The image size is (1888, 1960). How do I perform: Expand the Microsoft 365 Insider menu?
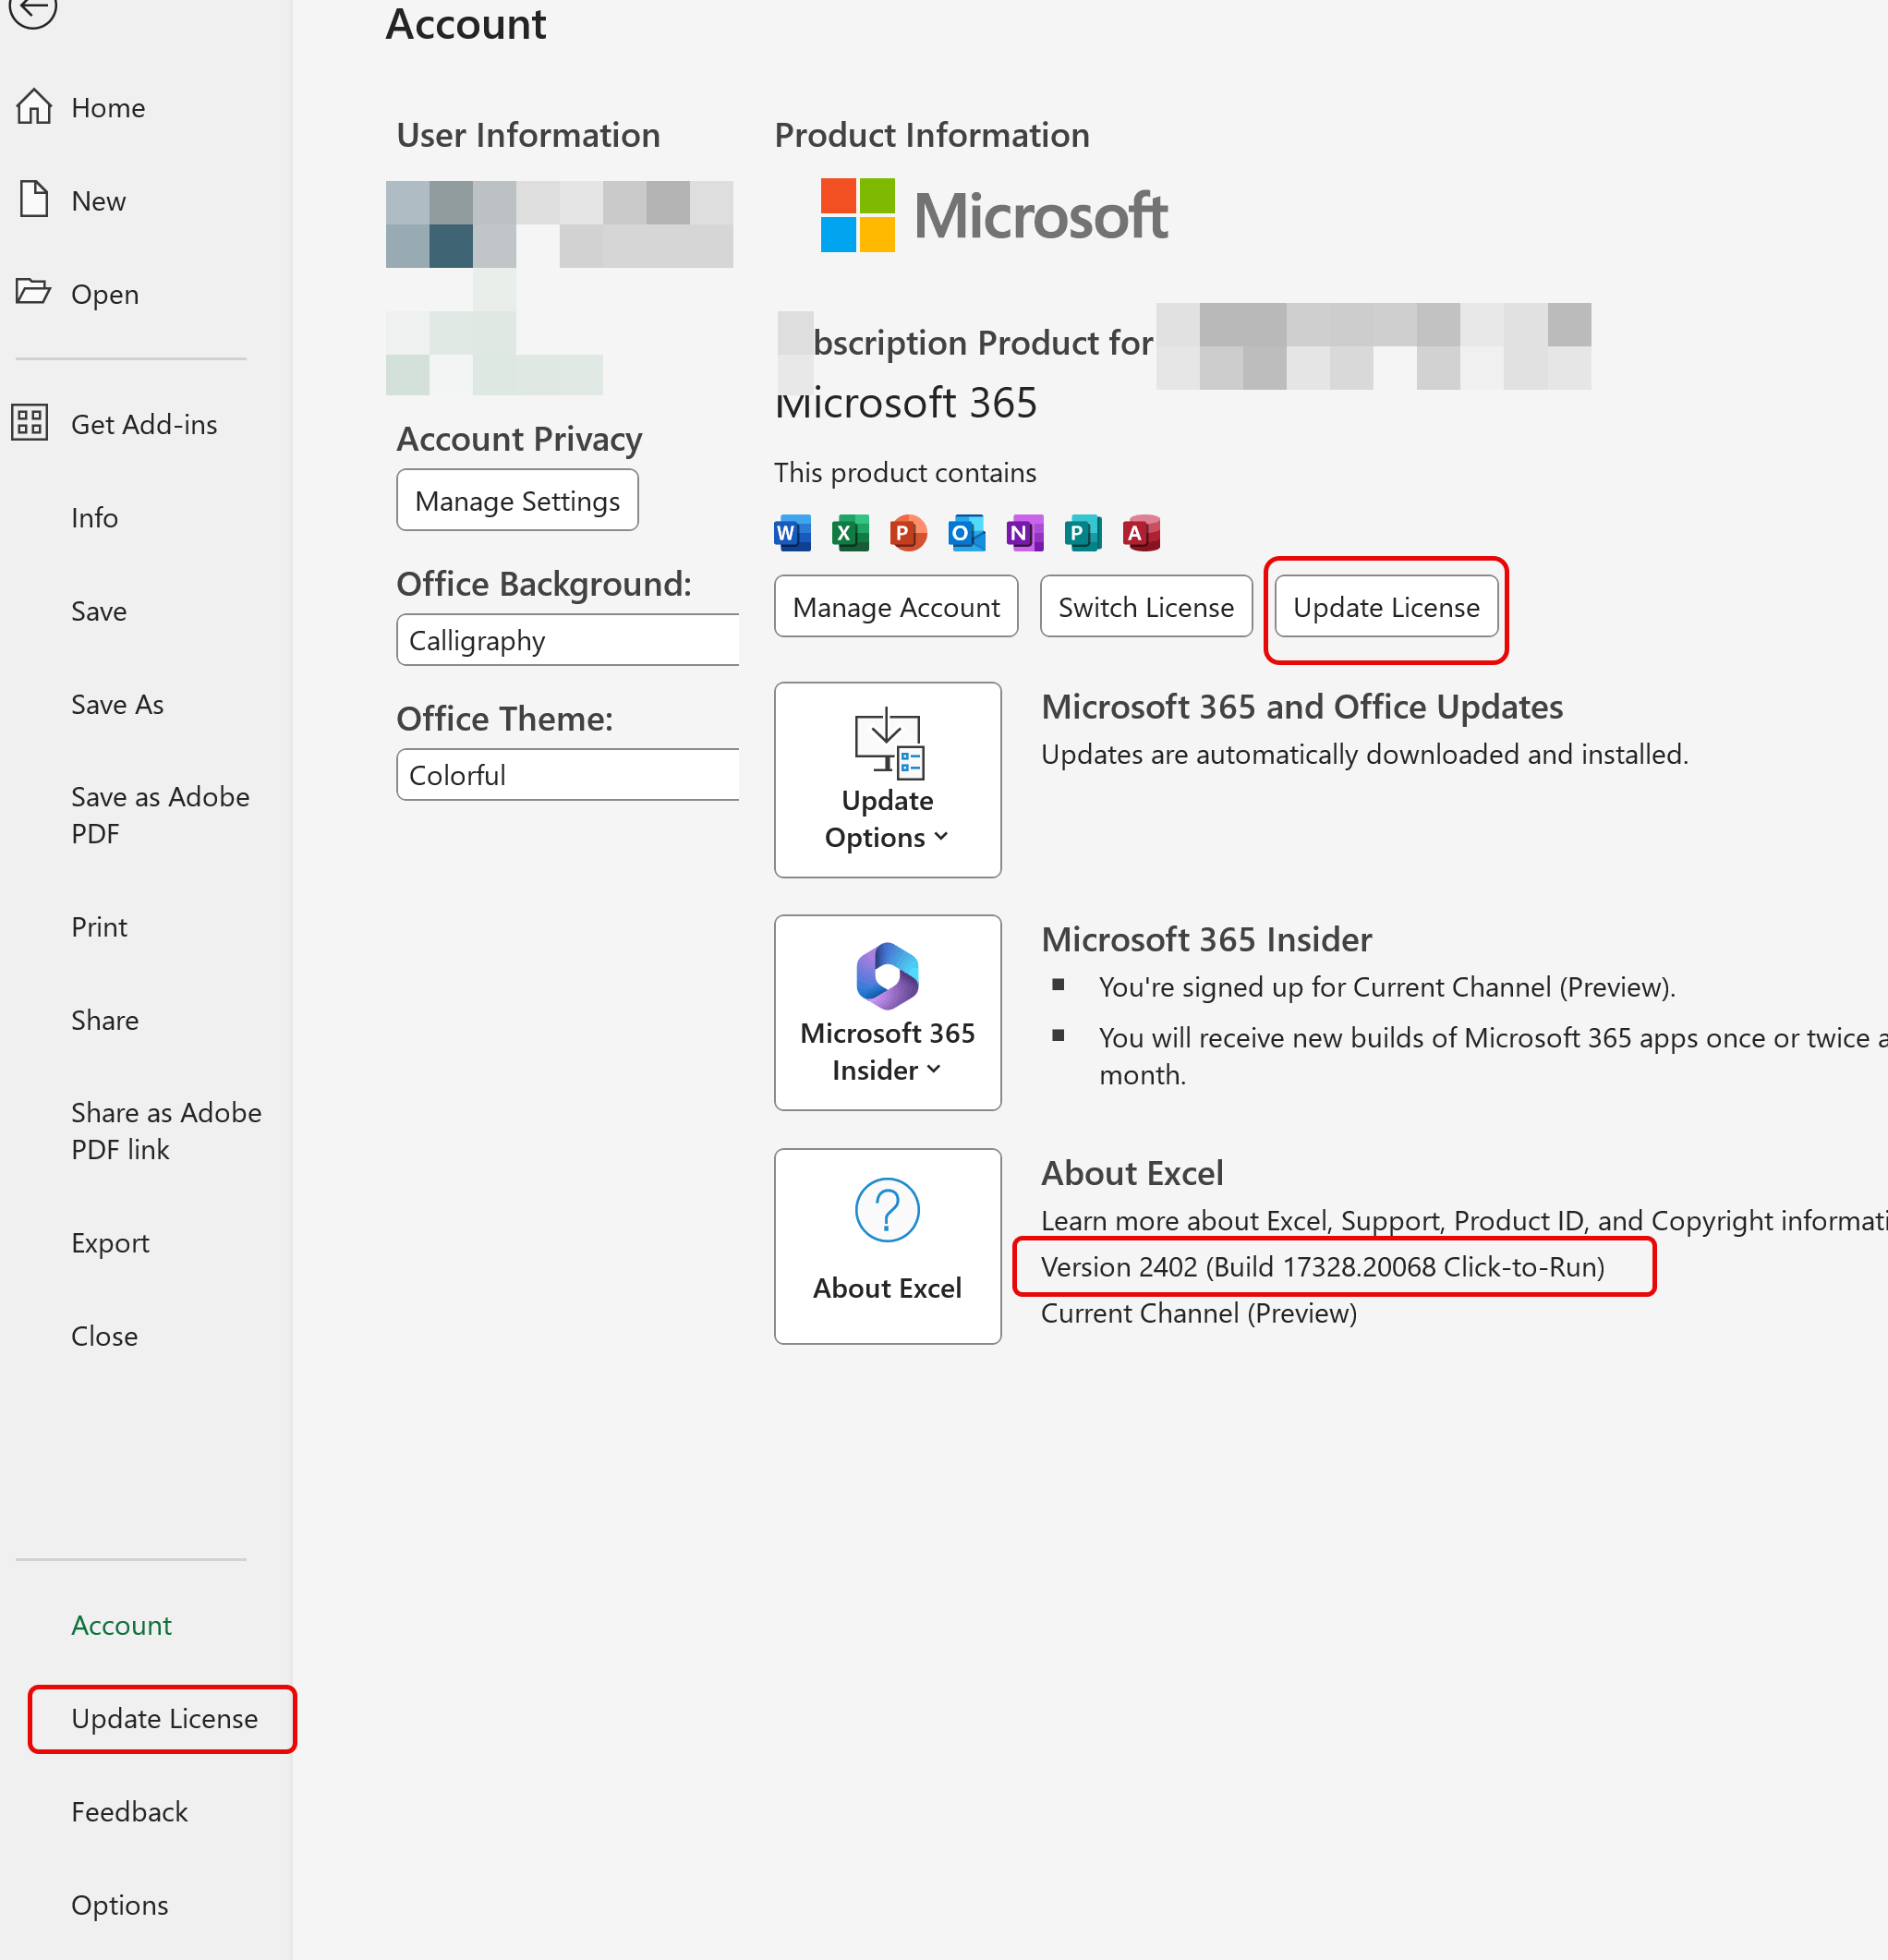[x=887, y=1012]
